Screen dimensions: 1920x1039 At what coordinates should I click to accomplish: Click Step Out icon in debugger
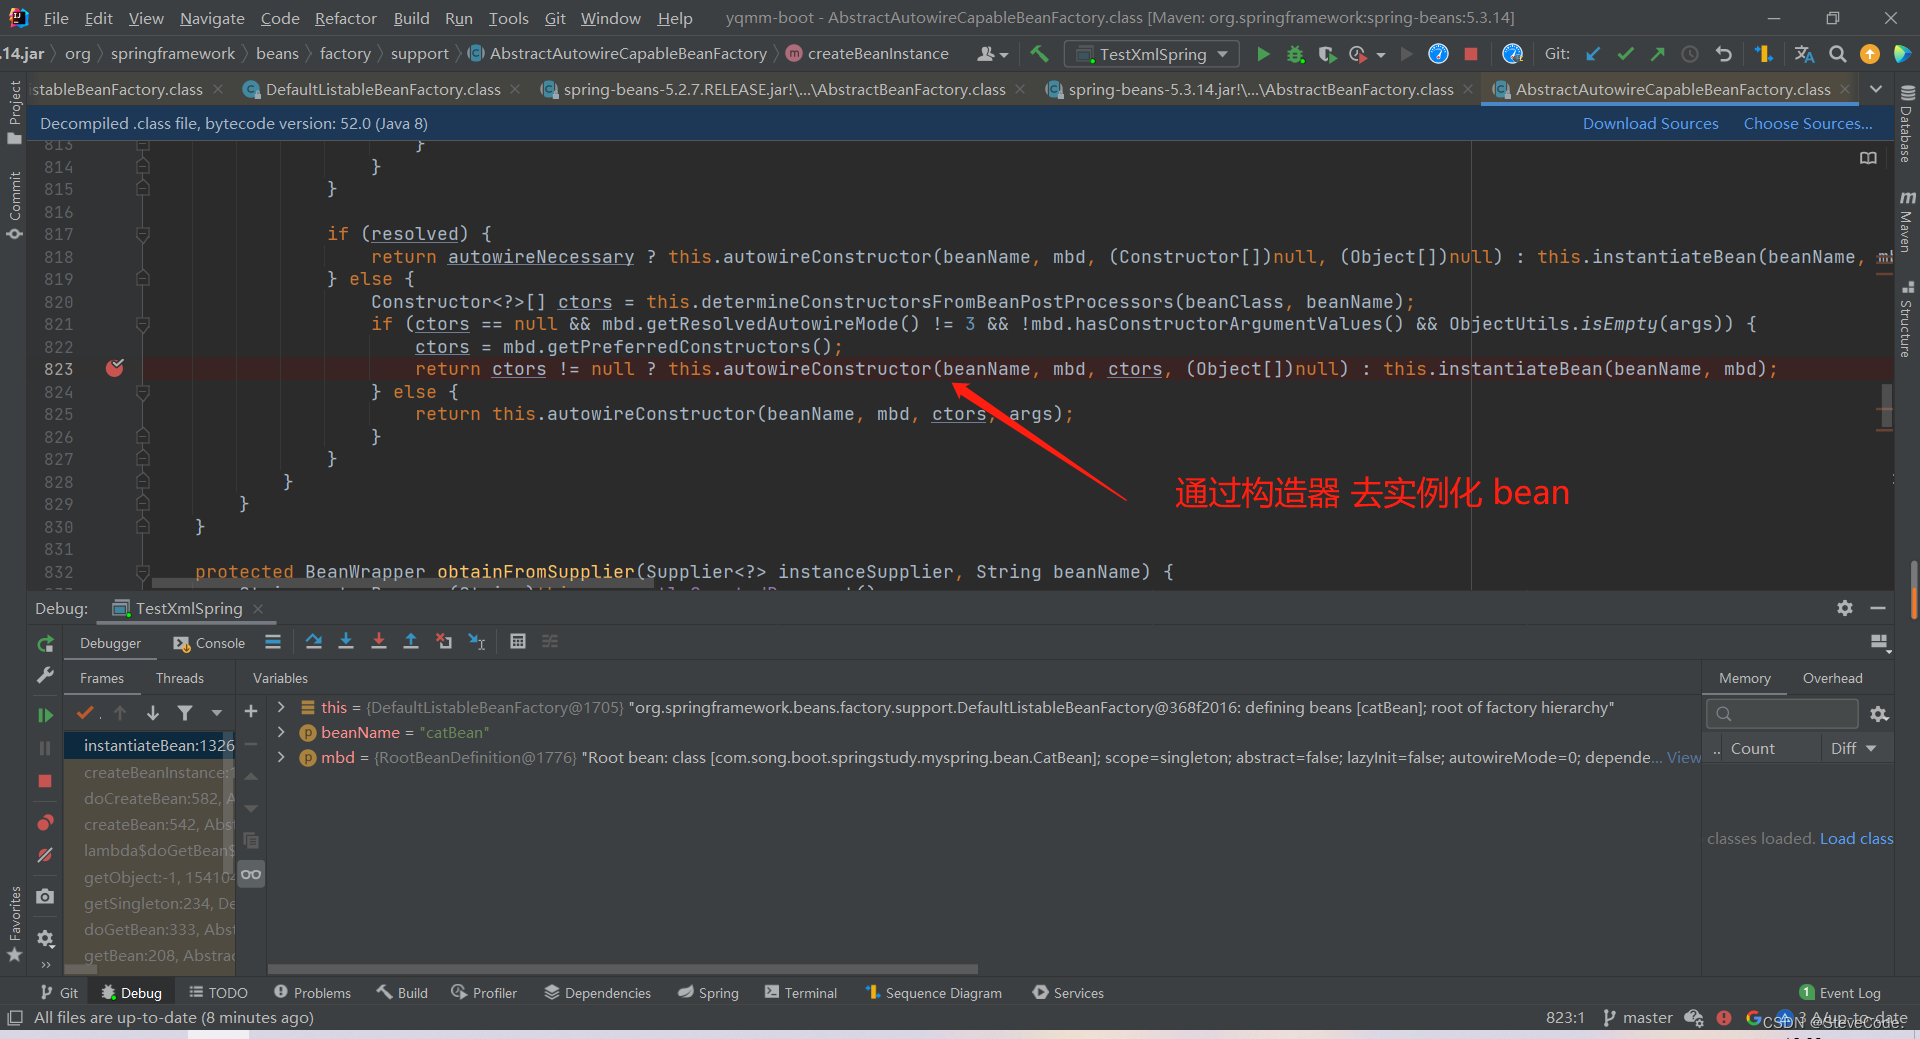(x=411, y=642)
